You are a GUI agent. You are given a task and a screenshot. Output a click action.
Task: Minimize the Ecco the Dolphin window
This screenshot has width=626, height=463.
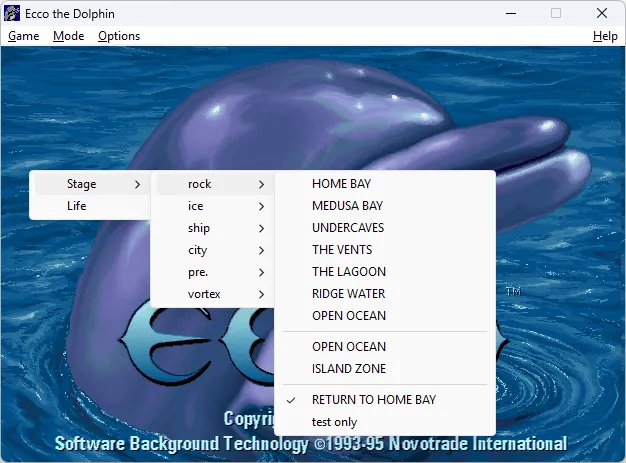(511, 14)
